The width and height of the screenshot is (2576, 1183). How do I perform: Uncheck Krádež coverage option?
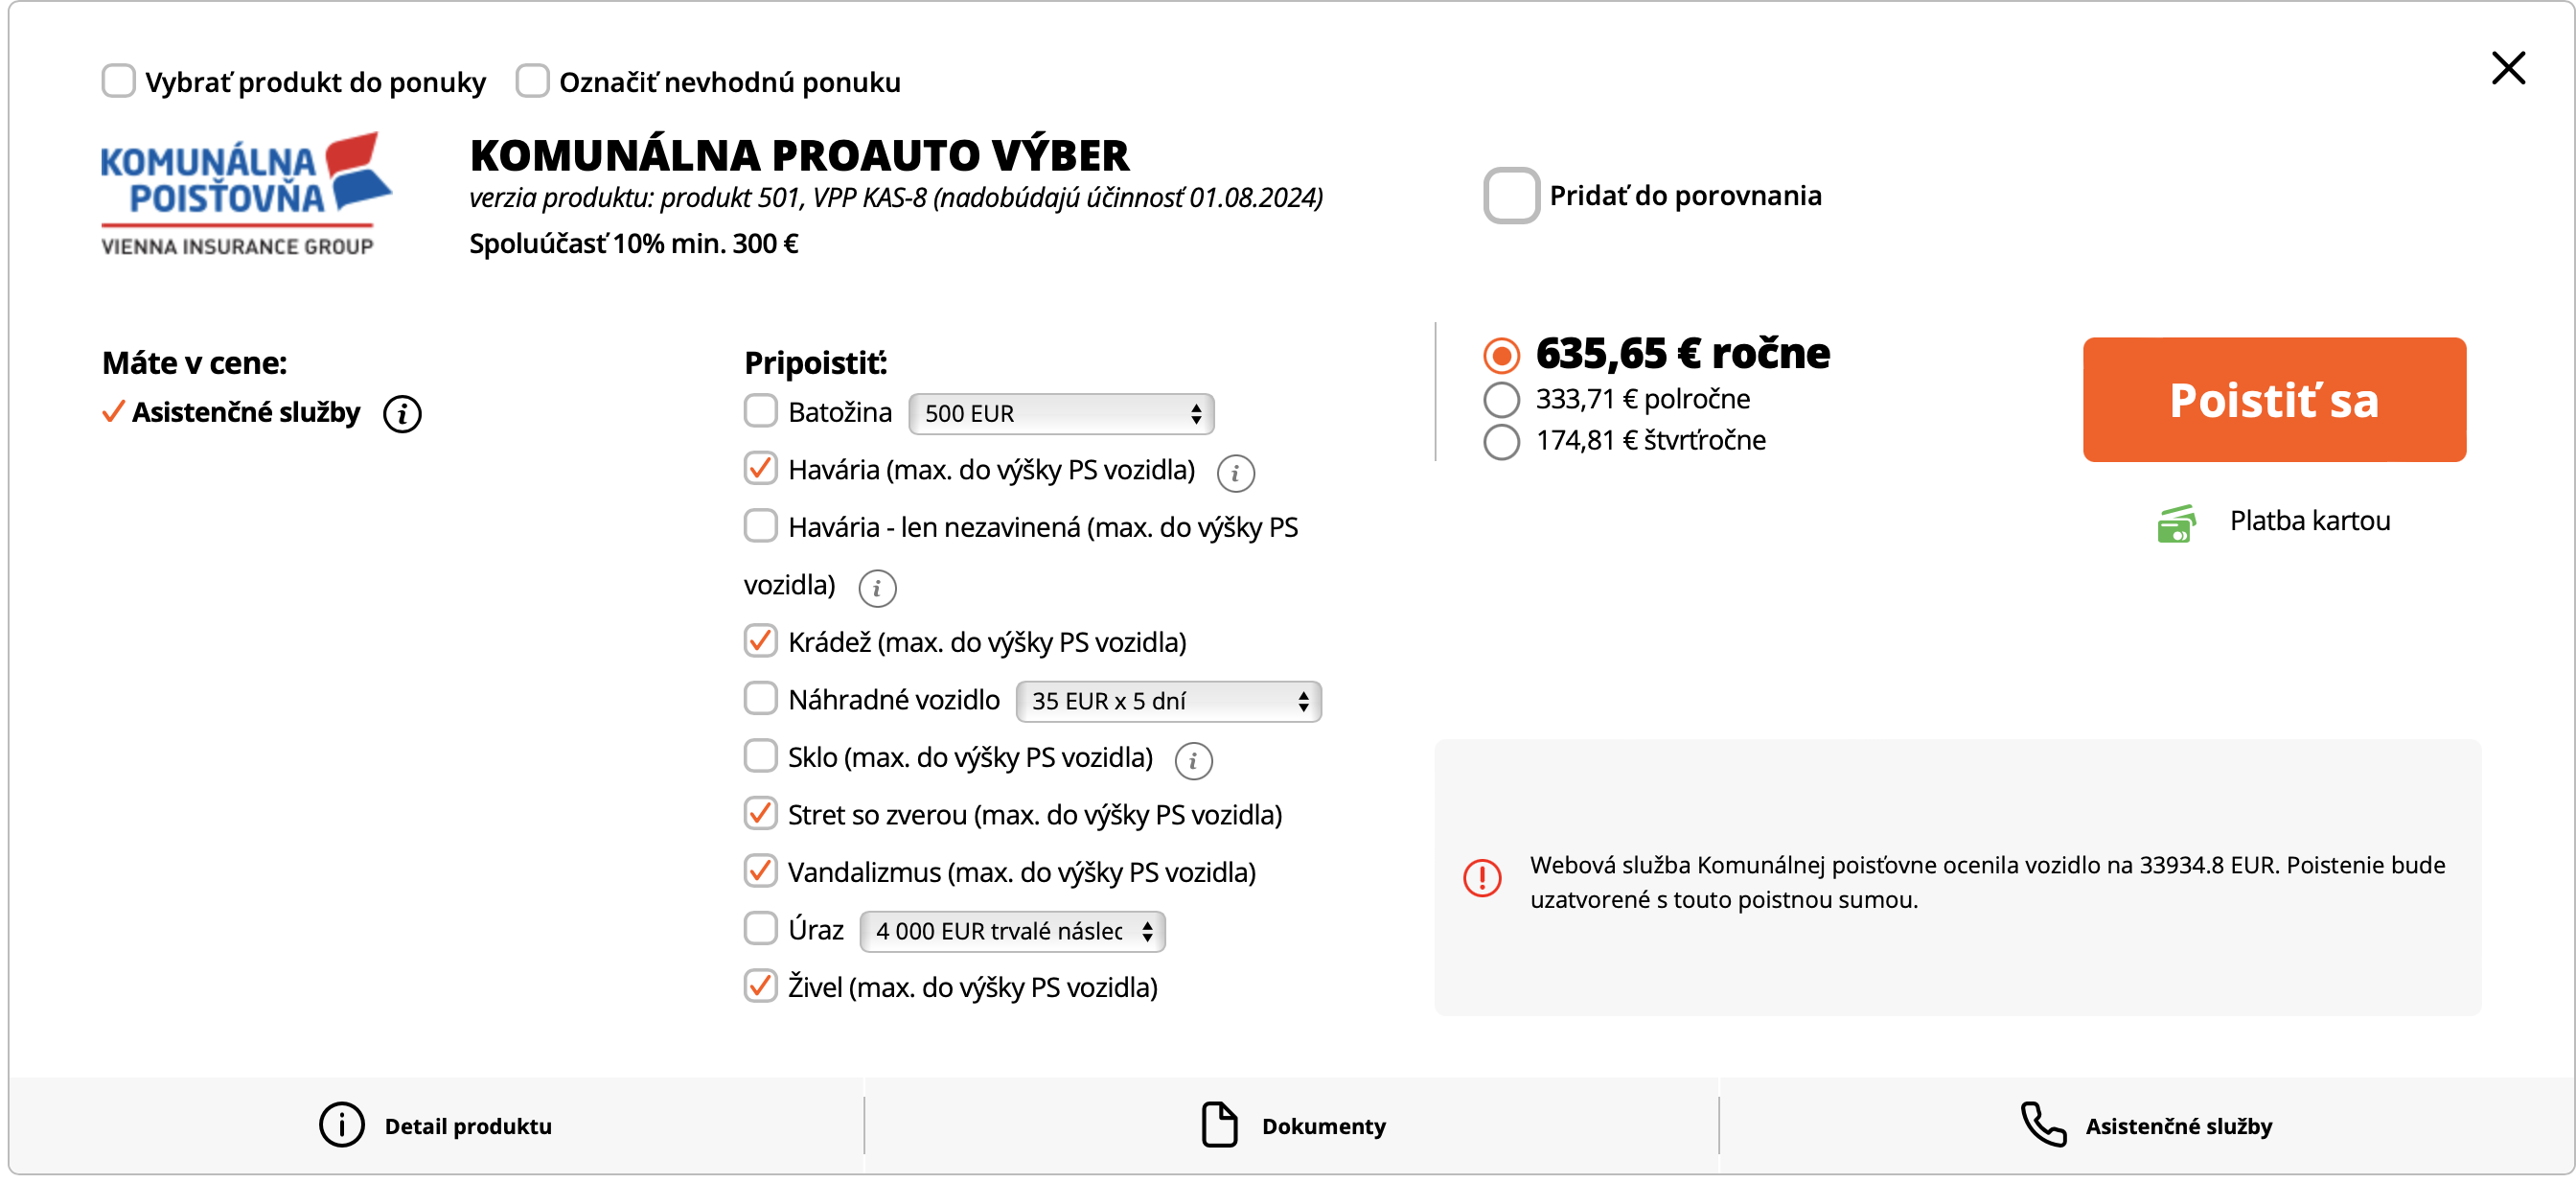click(x=760, y=641)
